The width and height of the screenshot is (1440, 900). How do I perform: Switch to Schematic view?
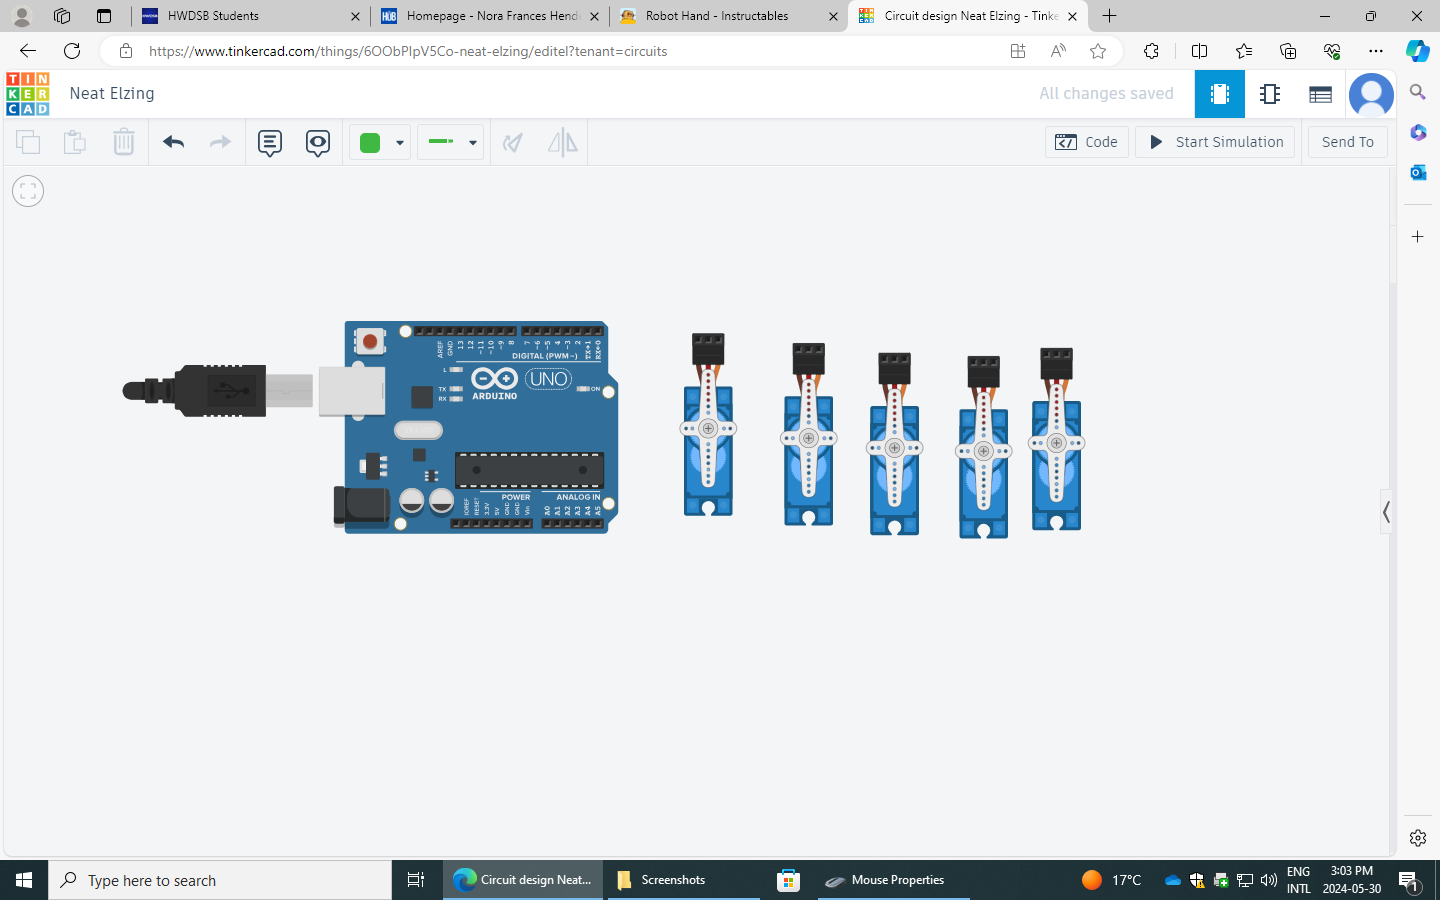1270,94
